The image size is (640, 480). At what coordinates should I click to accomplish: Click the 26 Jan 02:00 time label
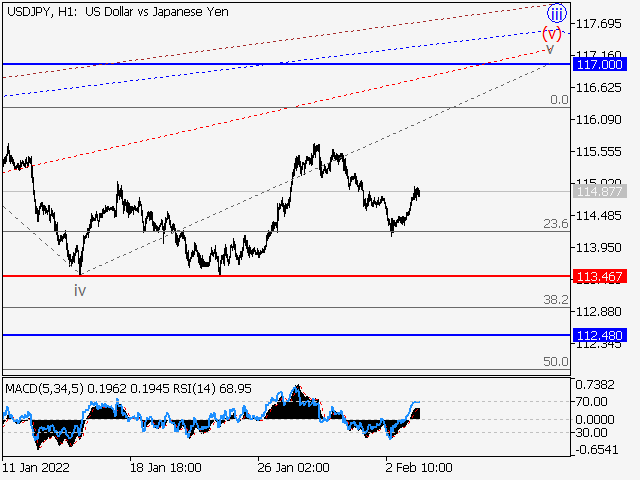tap(293, 467)
